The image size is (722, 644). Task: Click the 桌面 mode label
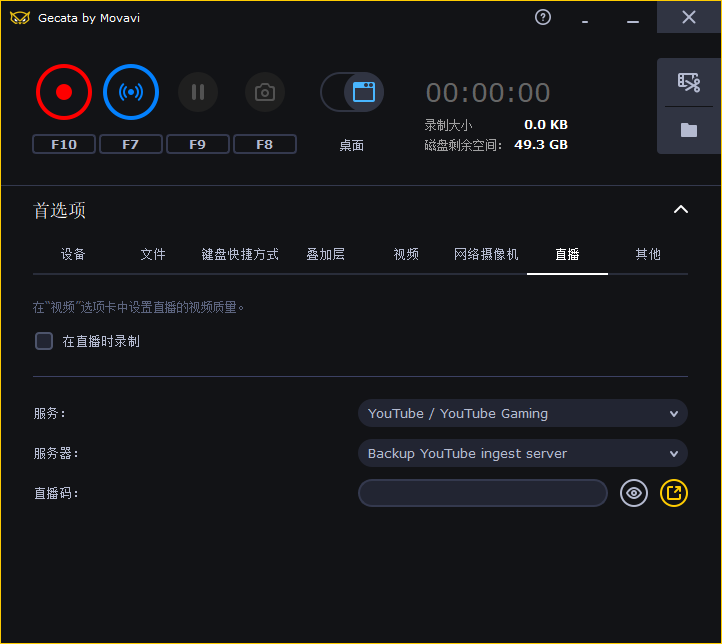[x=352, y=145]
